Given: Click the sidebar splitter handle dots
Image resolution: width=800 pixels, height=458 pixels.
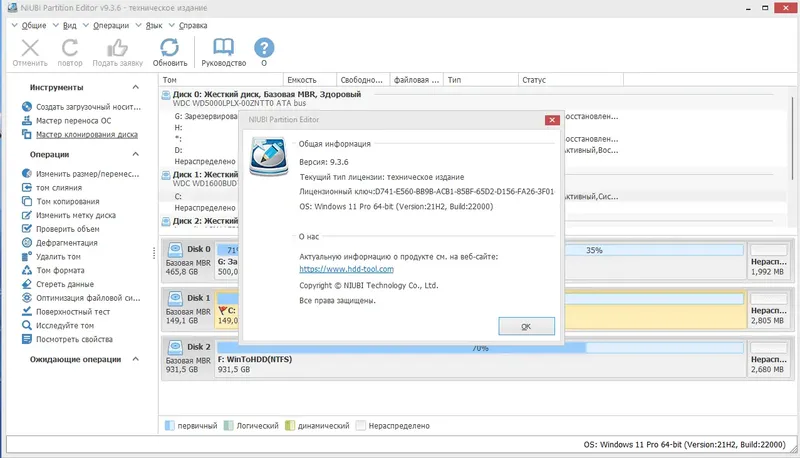Looking at the screenshot, I should click(154, 253).
